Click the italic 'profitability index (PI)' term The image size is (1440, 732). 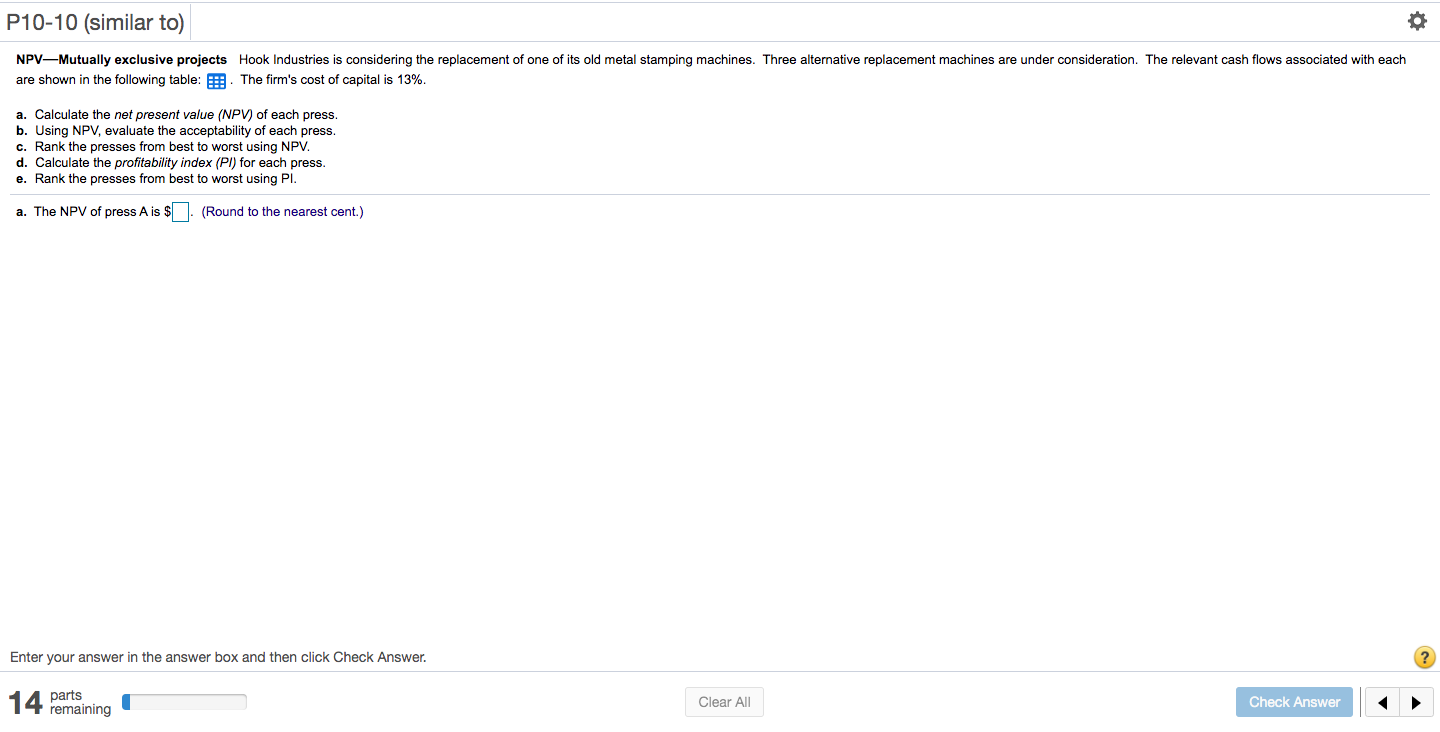click(176, 163)
